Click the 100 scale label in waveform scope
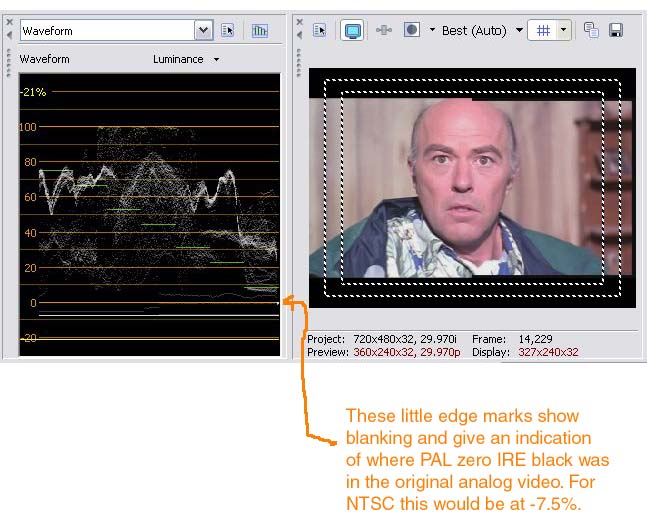647x520 pixels. tap(28, 127)
